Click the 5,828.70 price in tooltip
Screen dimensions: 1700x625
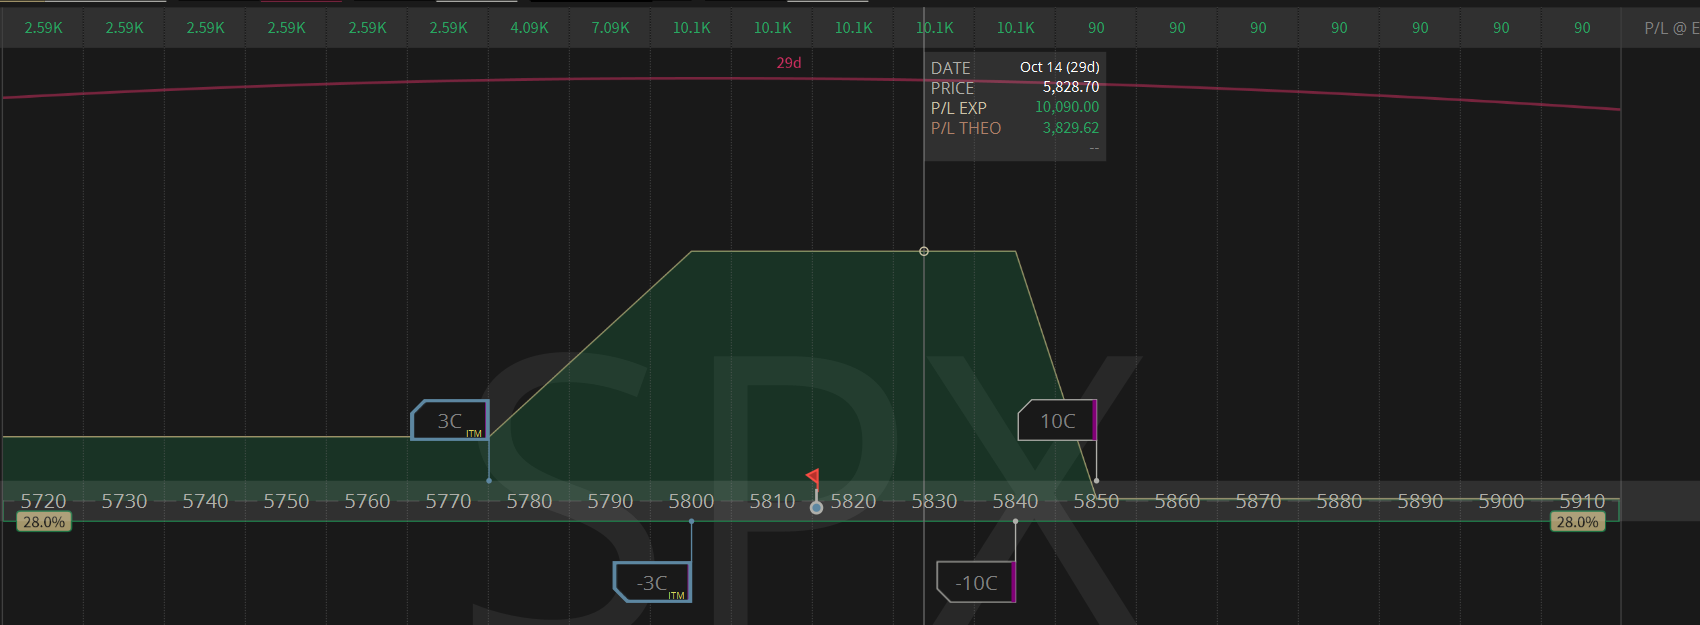(x=1071, y=87)
